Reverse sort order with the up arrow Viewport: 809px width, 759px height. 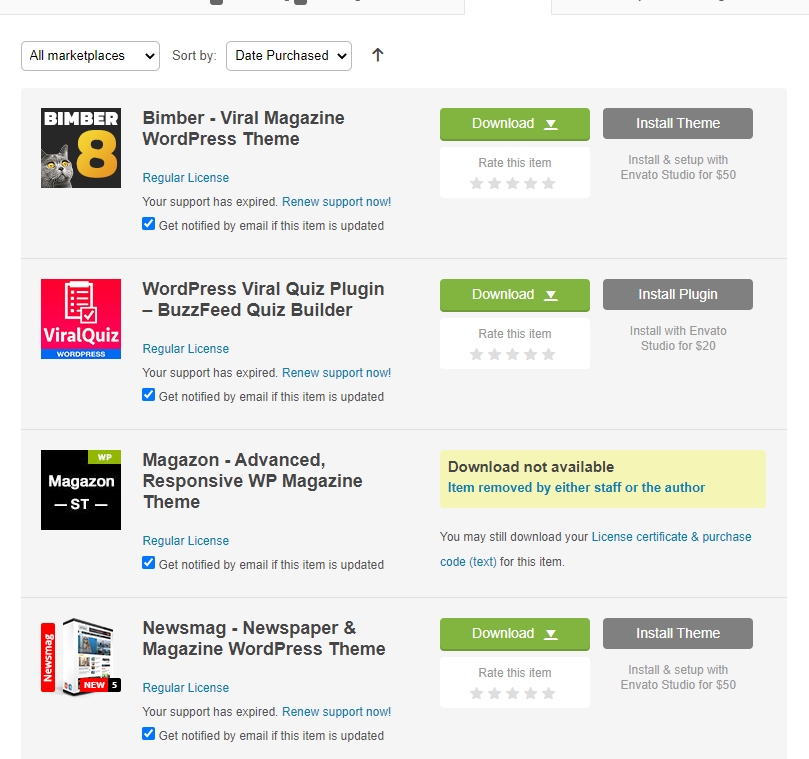click(x=378, y=55)
